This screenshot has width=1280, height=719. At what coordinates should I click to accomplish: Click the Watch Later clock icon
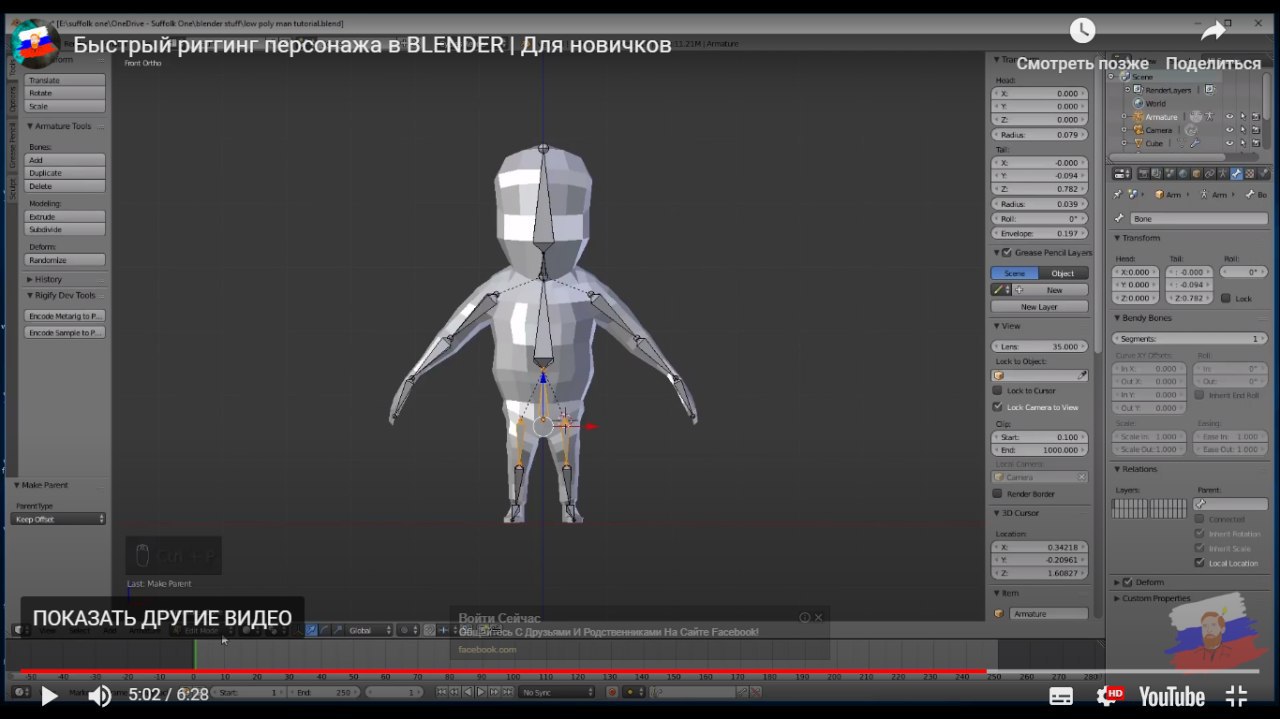point(1083,31)
